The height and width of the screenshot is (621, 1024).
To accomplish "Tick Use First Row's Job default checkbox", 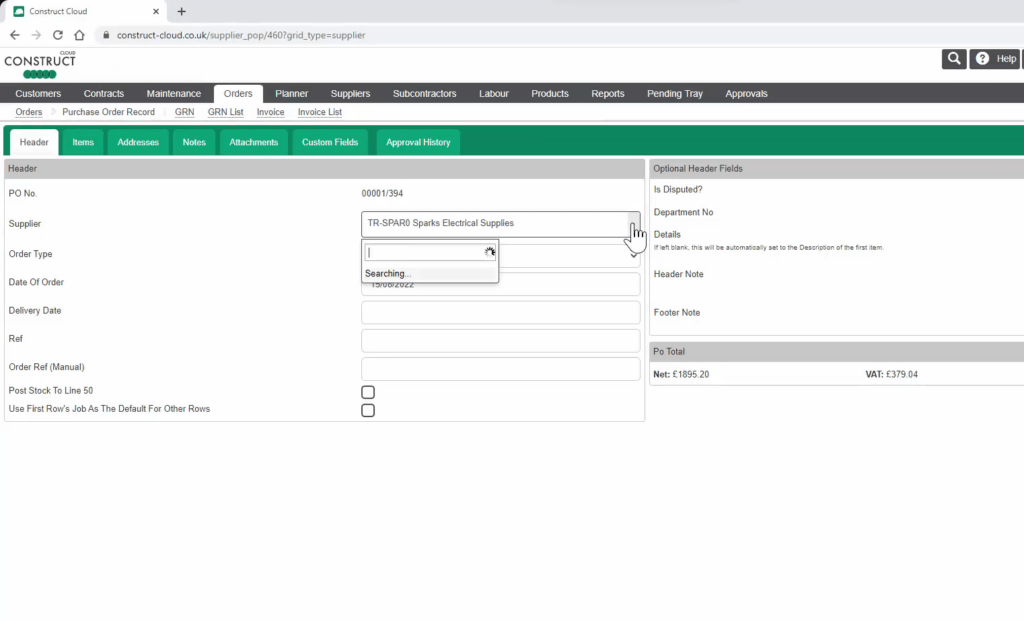I will [368, 410].
